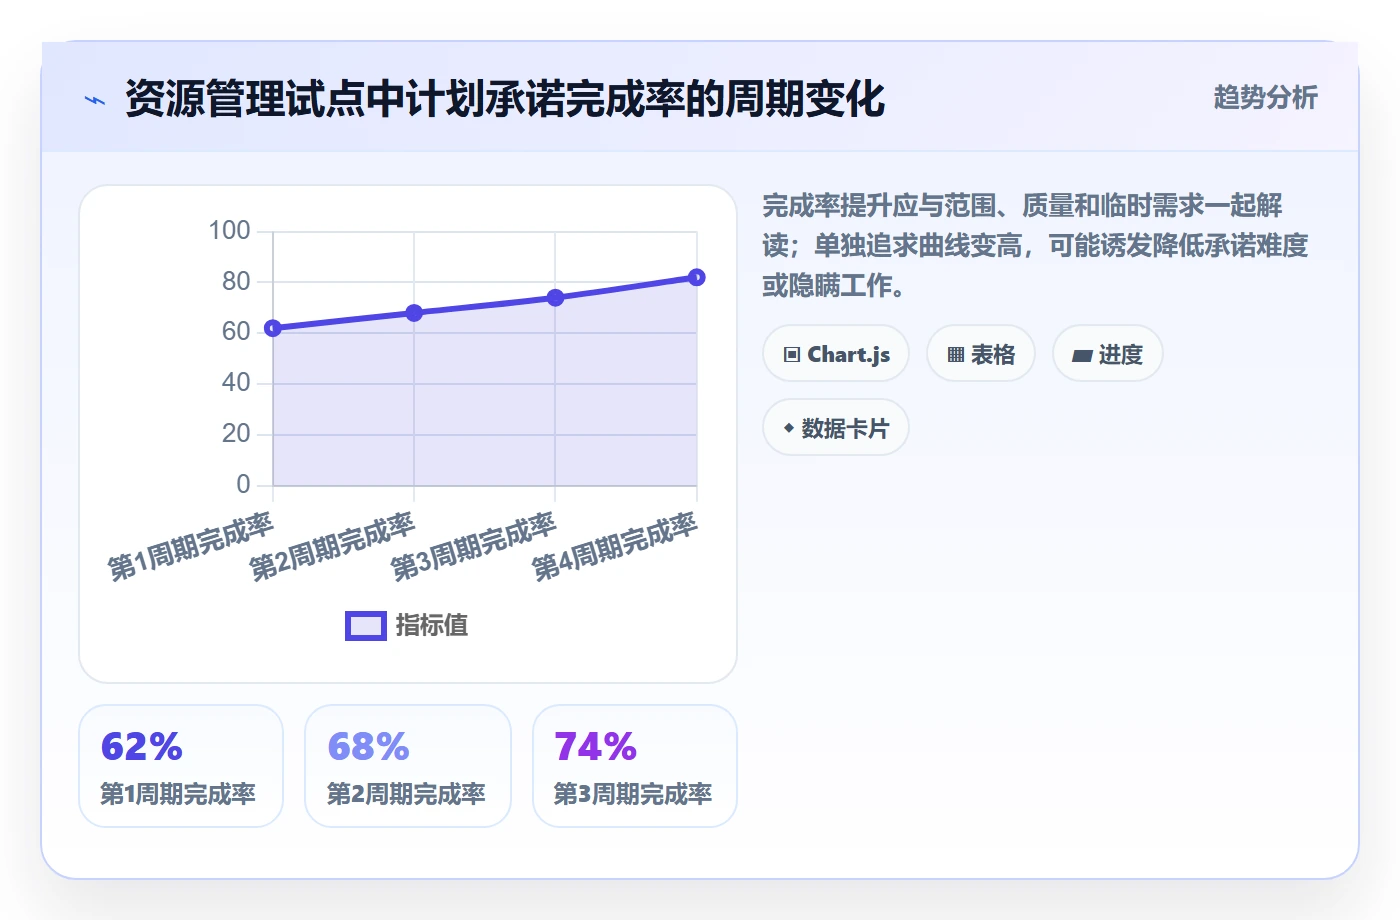Viewport: 1400px width, 920px height.
Task: Toggle the 指标值 legend item
Action: tap(407, 626)
